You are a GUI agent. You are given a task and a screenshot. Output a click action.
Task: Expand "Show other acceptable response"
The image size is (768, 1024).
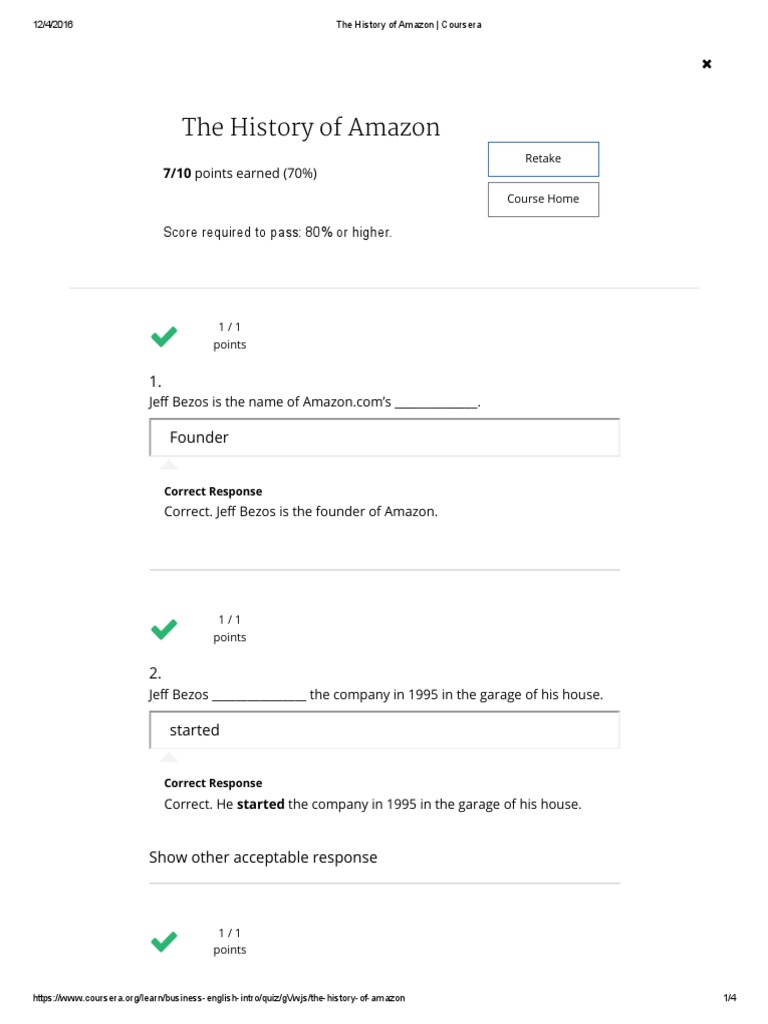[263, 857]
